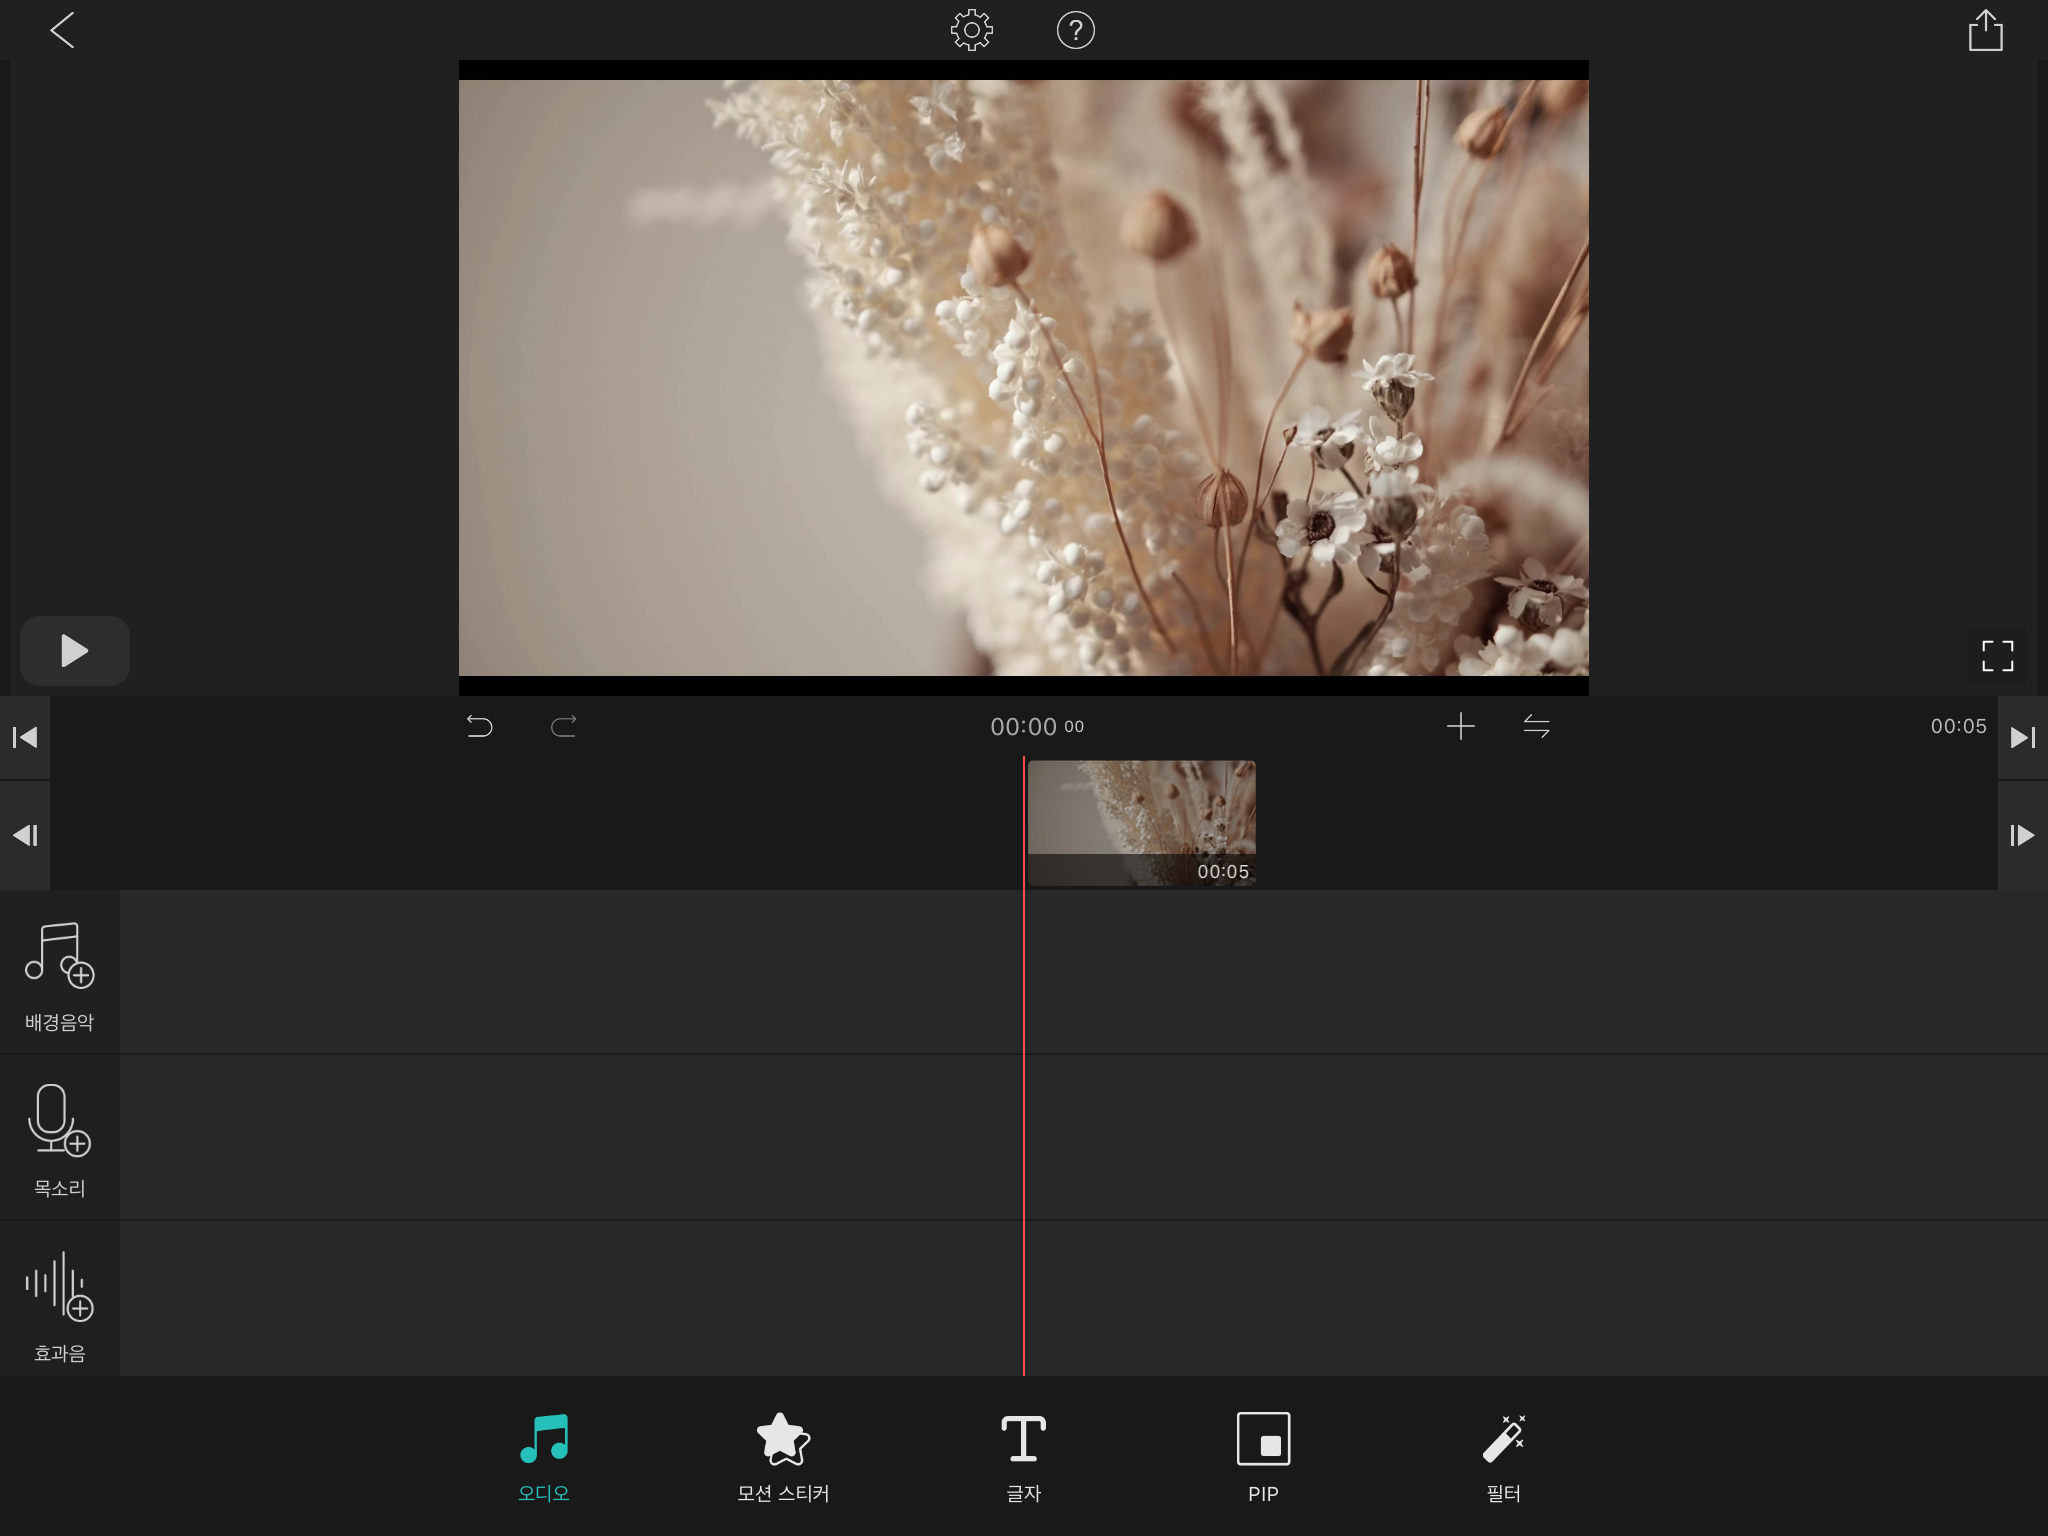Redo the last action

pos(564,726)
